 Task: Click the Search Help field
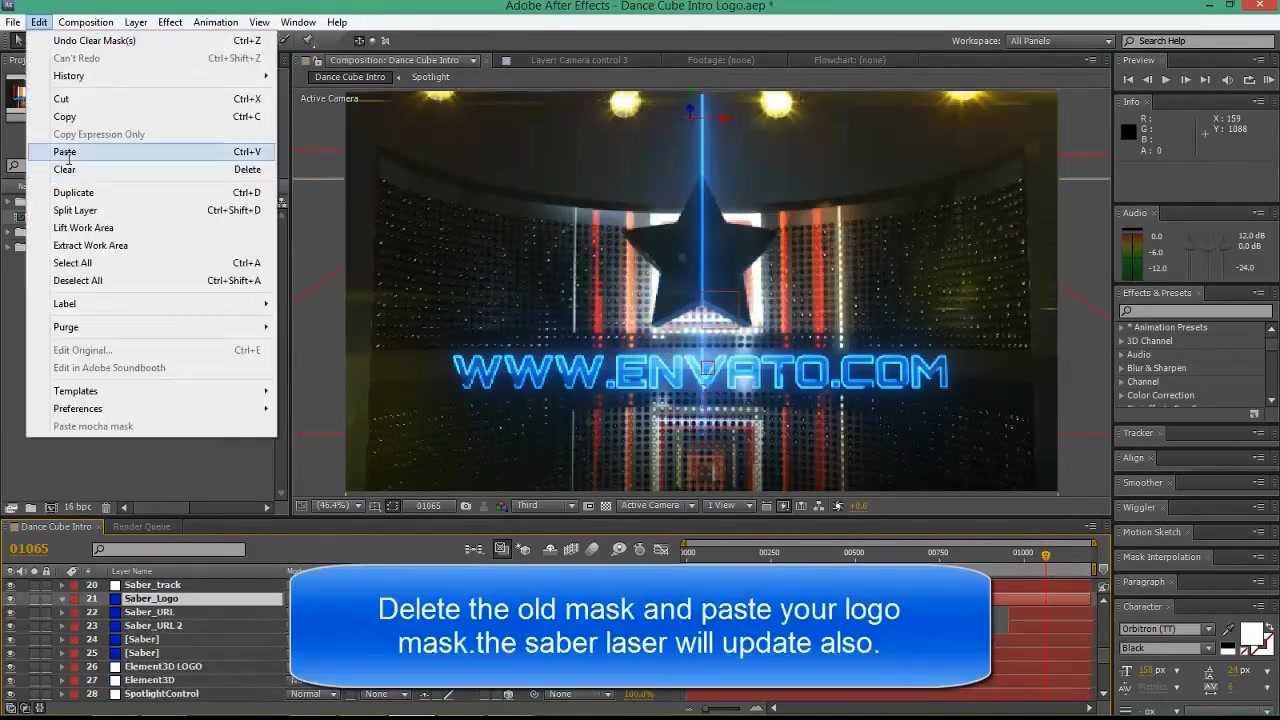(1197, 41)
